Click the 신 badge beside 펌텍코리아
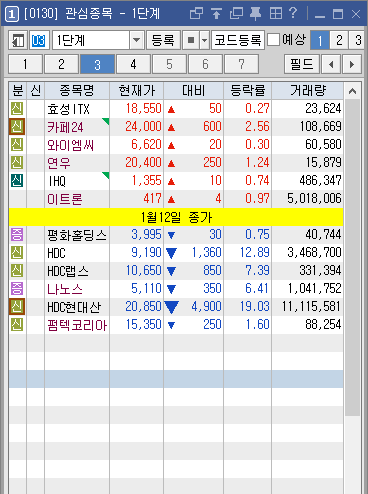The height and width of the screenshot is (494, 368). point(17,325)
